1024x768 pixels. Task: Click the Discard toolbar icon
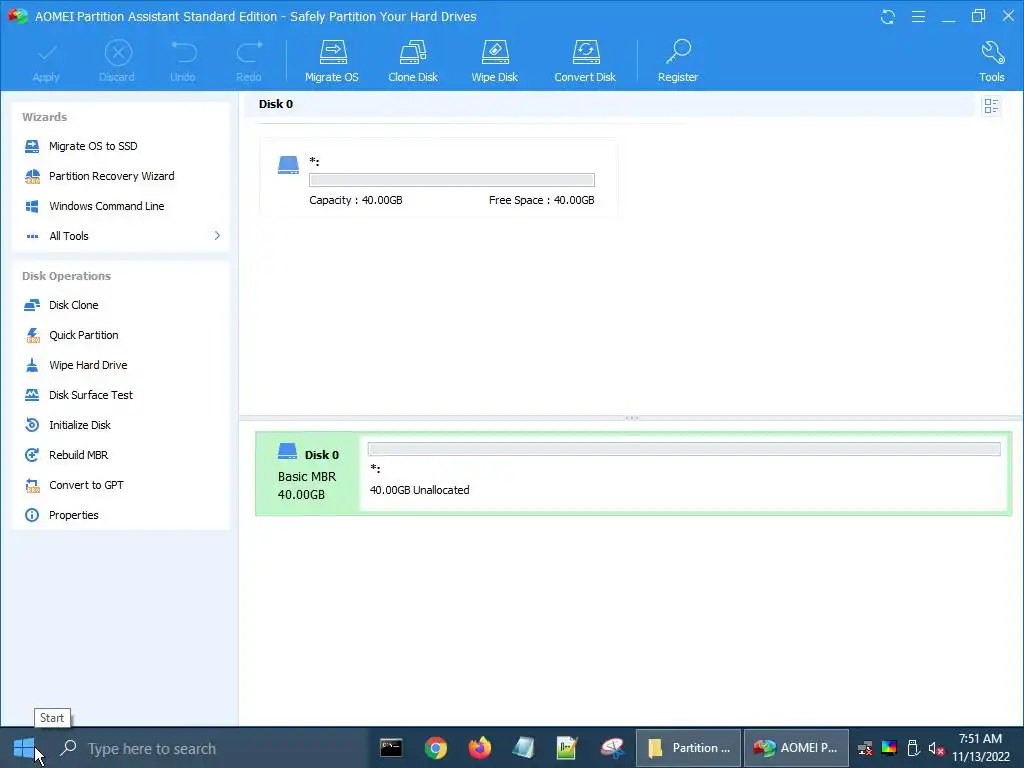pyautogui.click(x=118, y=53)
